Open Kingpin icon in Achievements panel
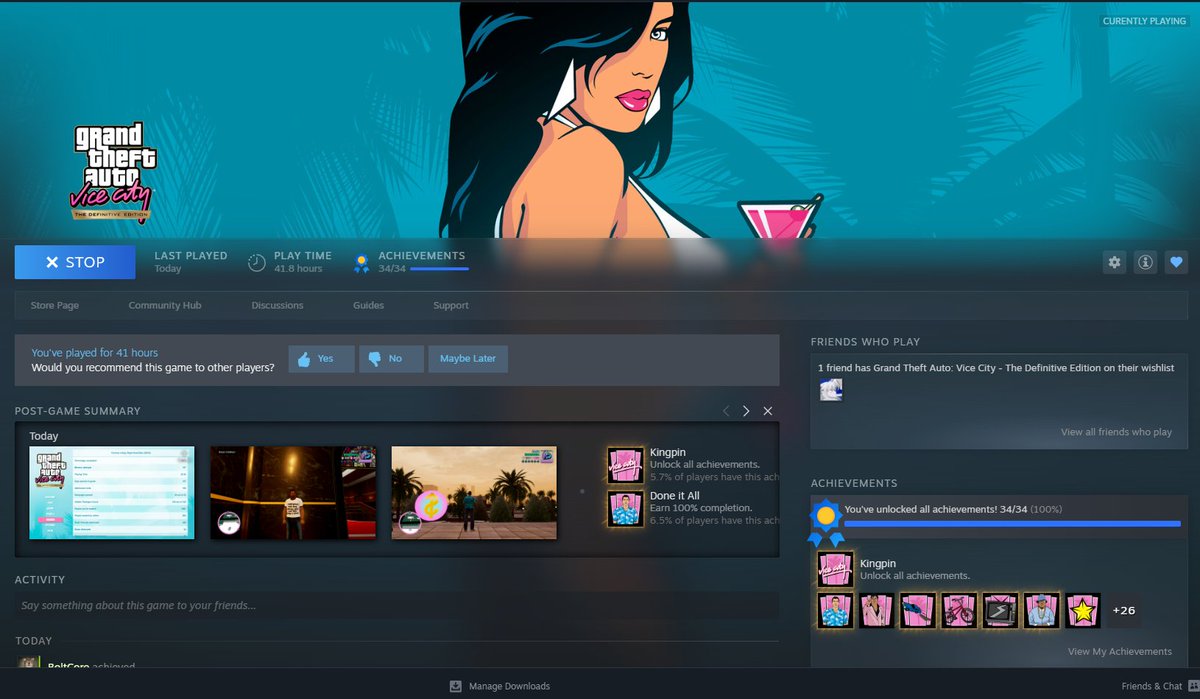1200x699 pixels. [x=835, y=569]
